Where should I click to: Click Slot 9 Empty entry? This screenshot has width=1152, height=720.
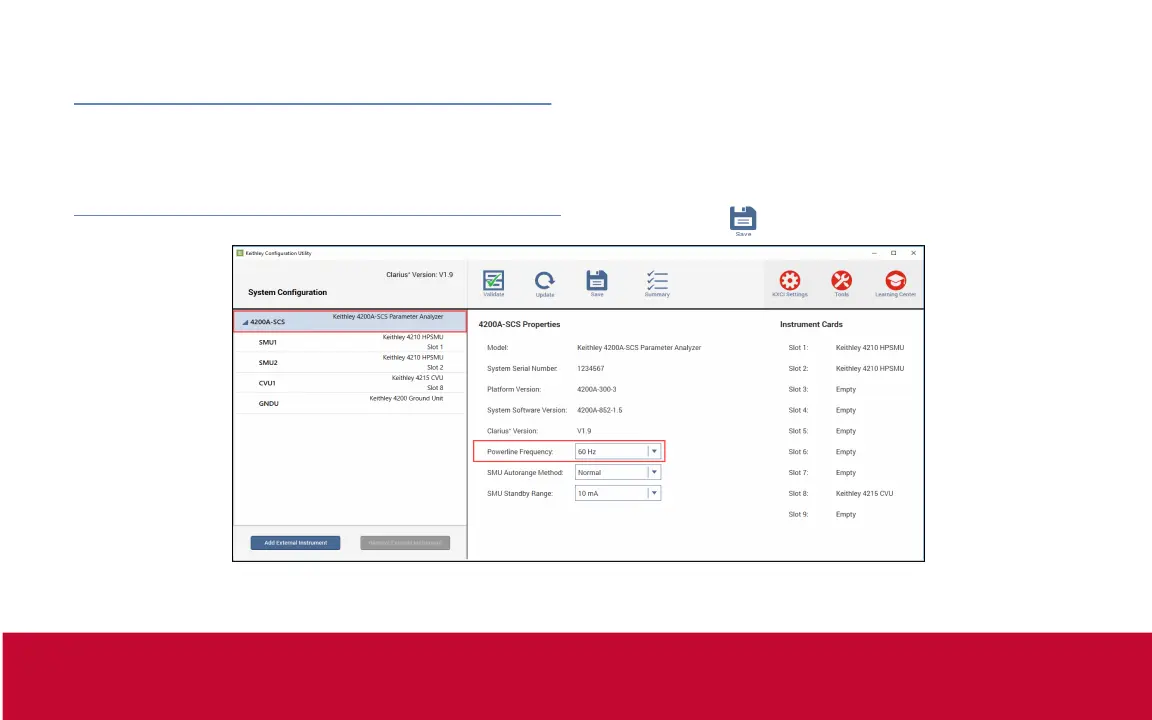846,514
